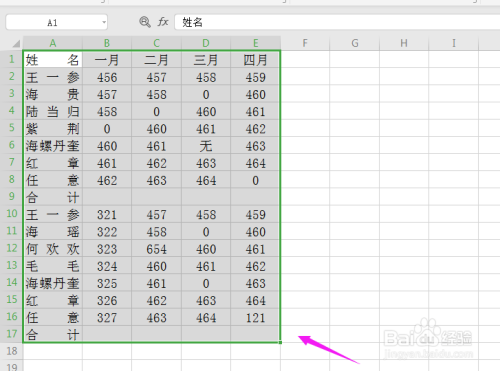Select 红章 in row 7
Viewport: 500px width, 371px height.
53,163
